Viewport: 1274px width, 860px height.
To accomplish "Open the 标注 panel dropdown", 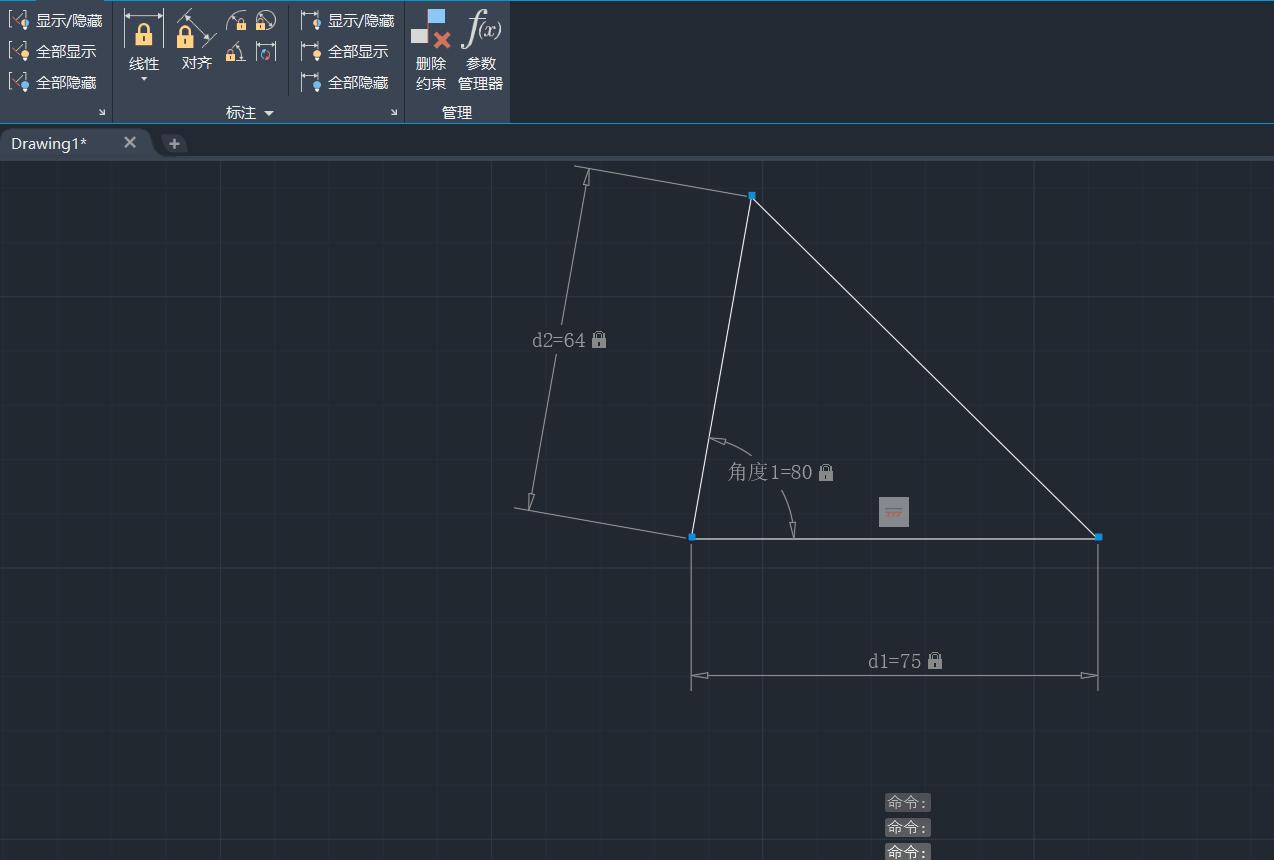I will pyautogui.click(x=268, y=112).
